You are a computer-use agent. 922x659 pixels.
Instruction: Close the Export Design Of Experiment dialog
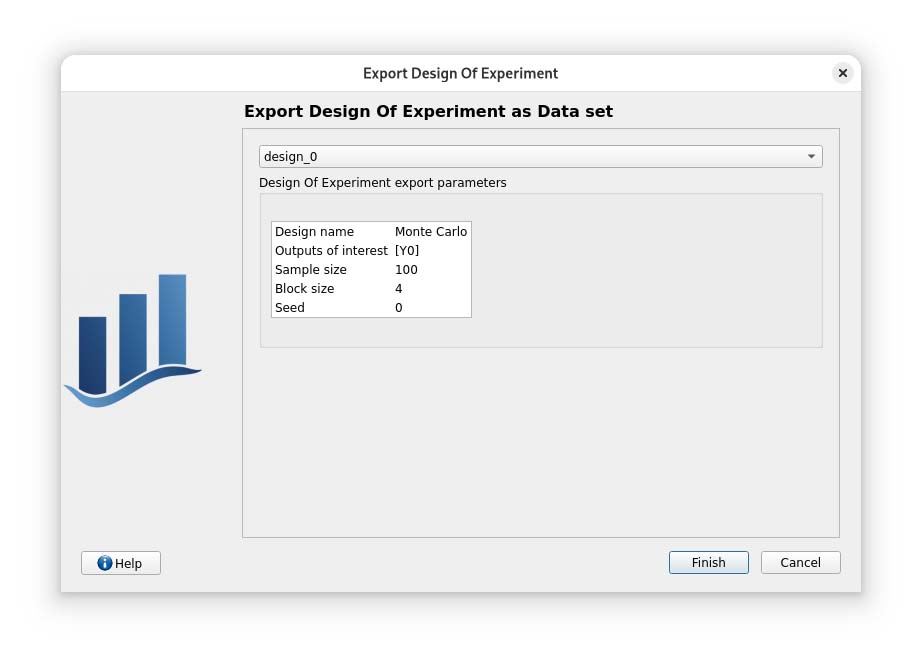click(842, 73)
